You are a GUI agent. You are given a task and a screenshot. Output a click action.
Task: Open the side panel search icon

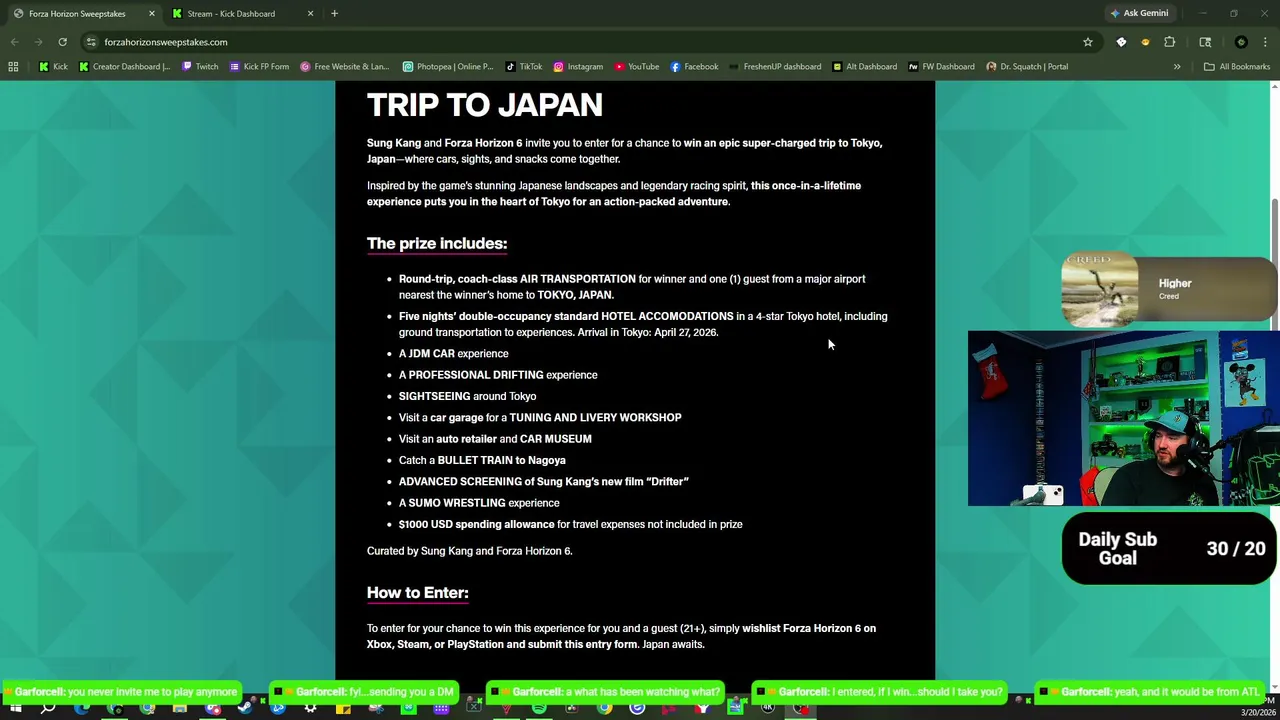1205,42
